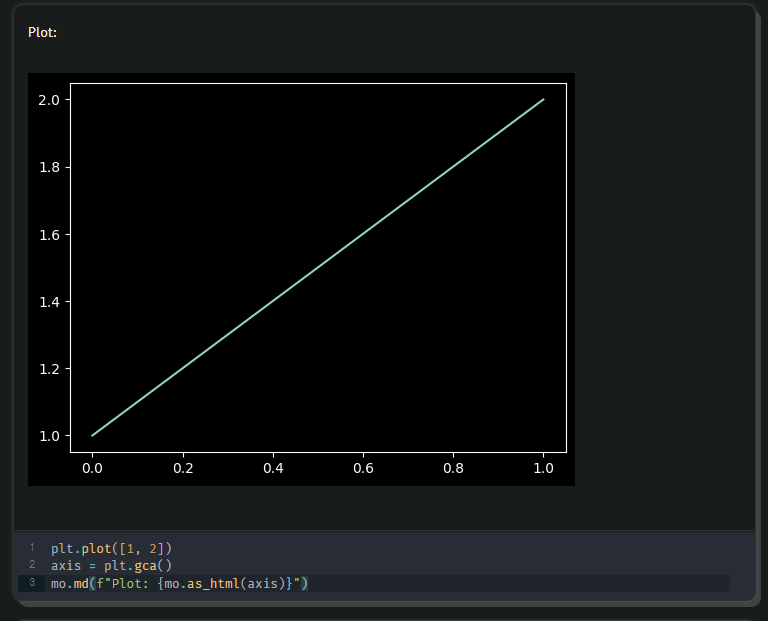Click the y-axis tick label 1.4
This screenshot has height=621, width=768.
tap(49, 302)
